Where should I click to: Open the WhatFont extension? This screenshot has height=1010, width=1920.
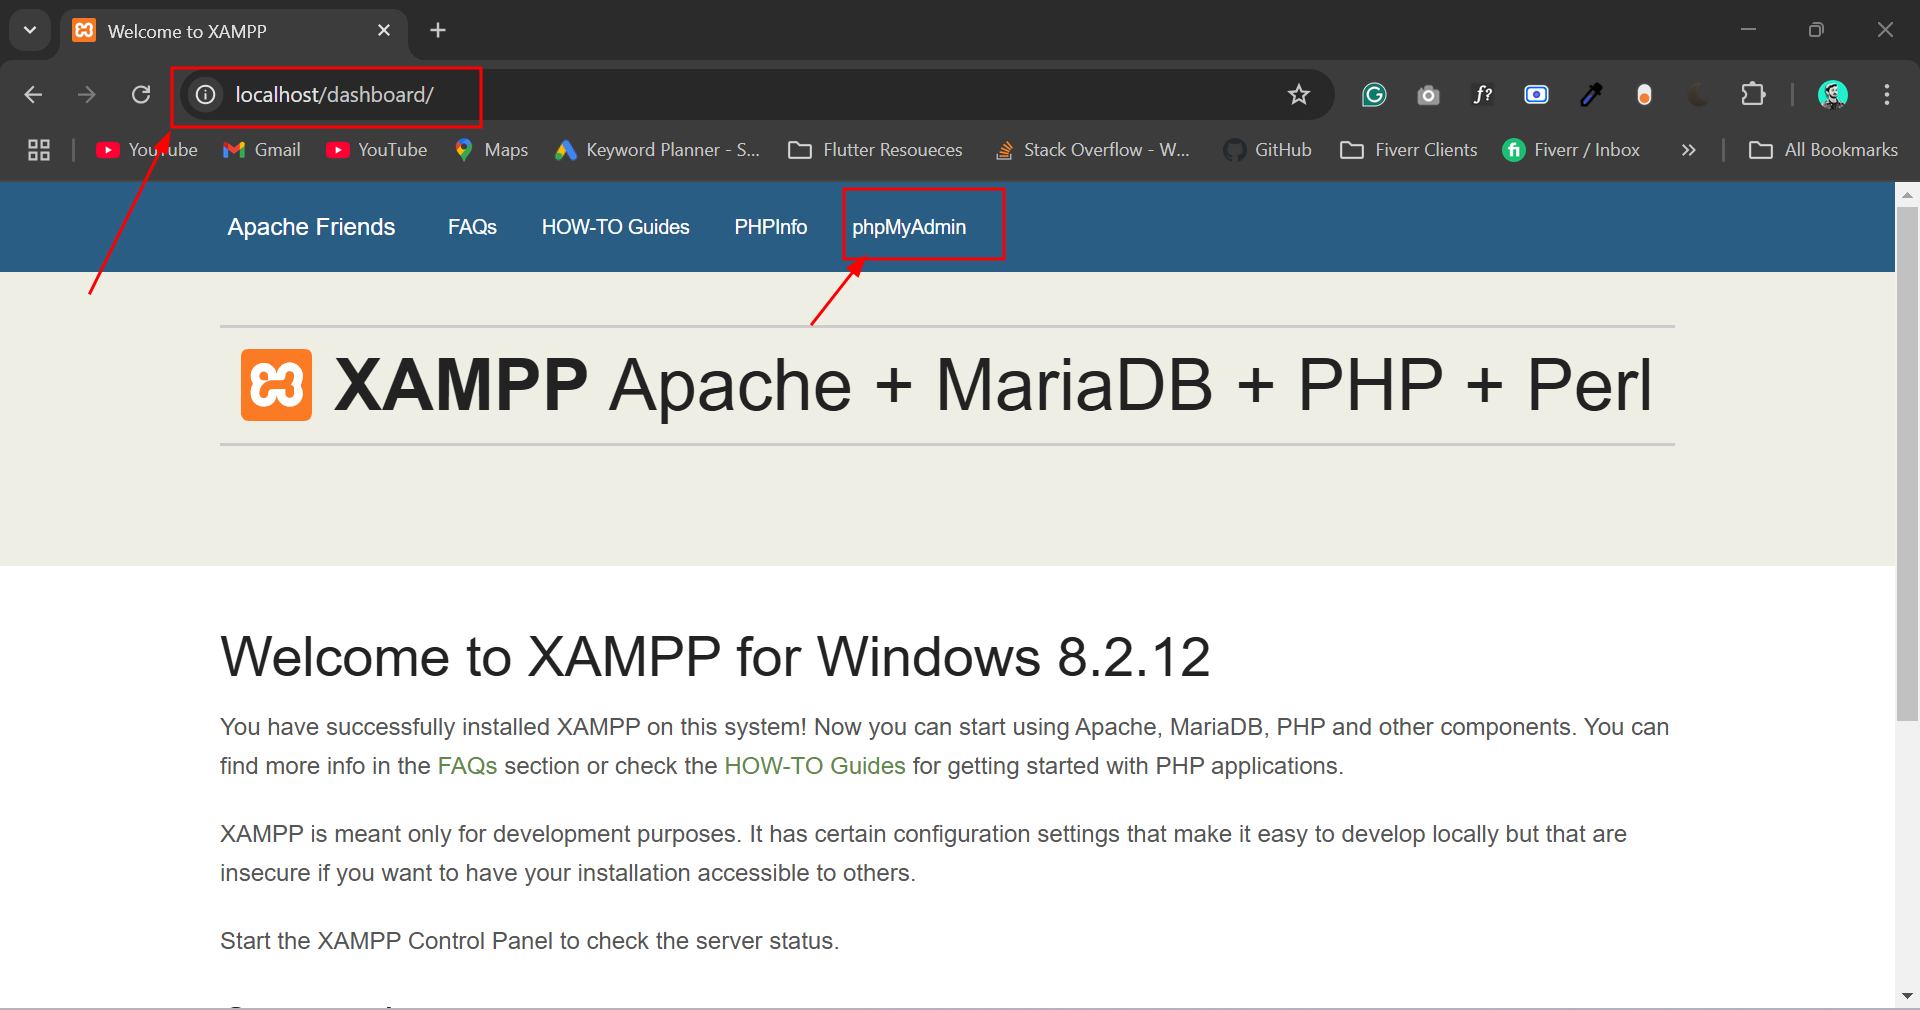(x=1483, y=95)
